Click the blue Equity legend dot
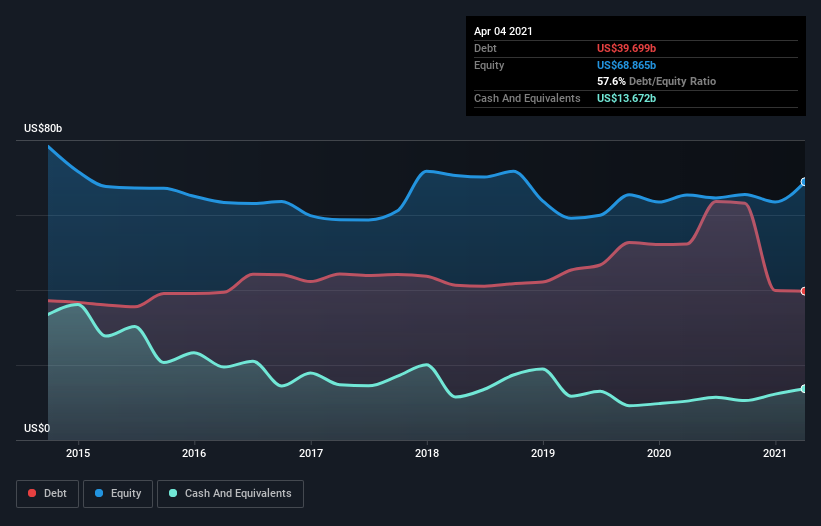 (x=99, y=493)
